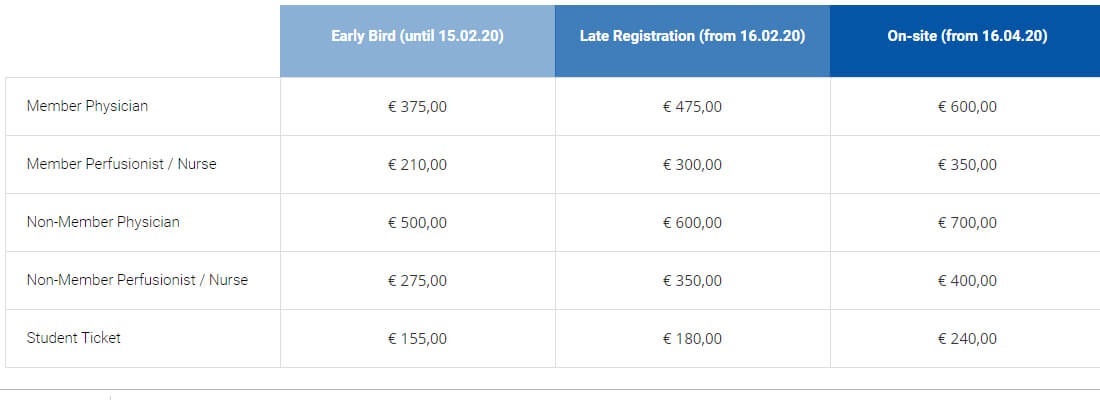This screenshot has width=1100, height=400.
Task: Click the € 400,00 on-site price
Action: 967,281
